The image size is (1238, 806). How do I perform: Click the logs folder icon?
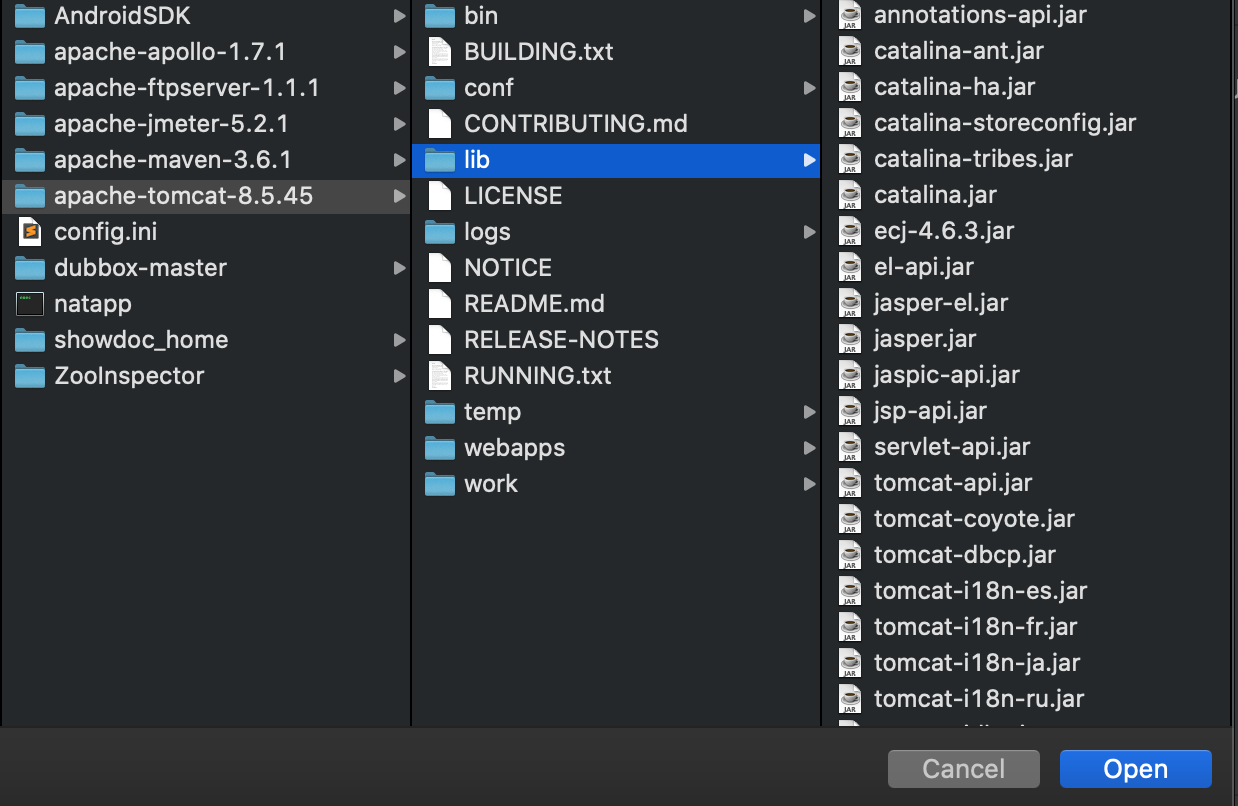point(440,232)
